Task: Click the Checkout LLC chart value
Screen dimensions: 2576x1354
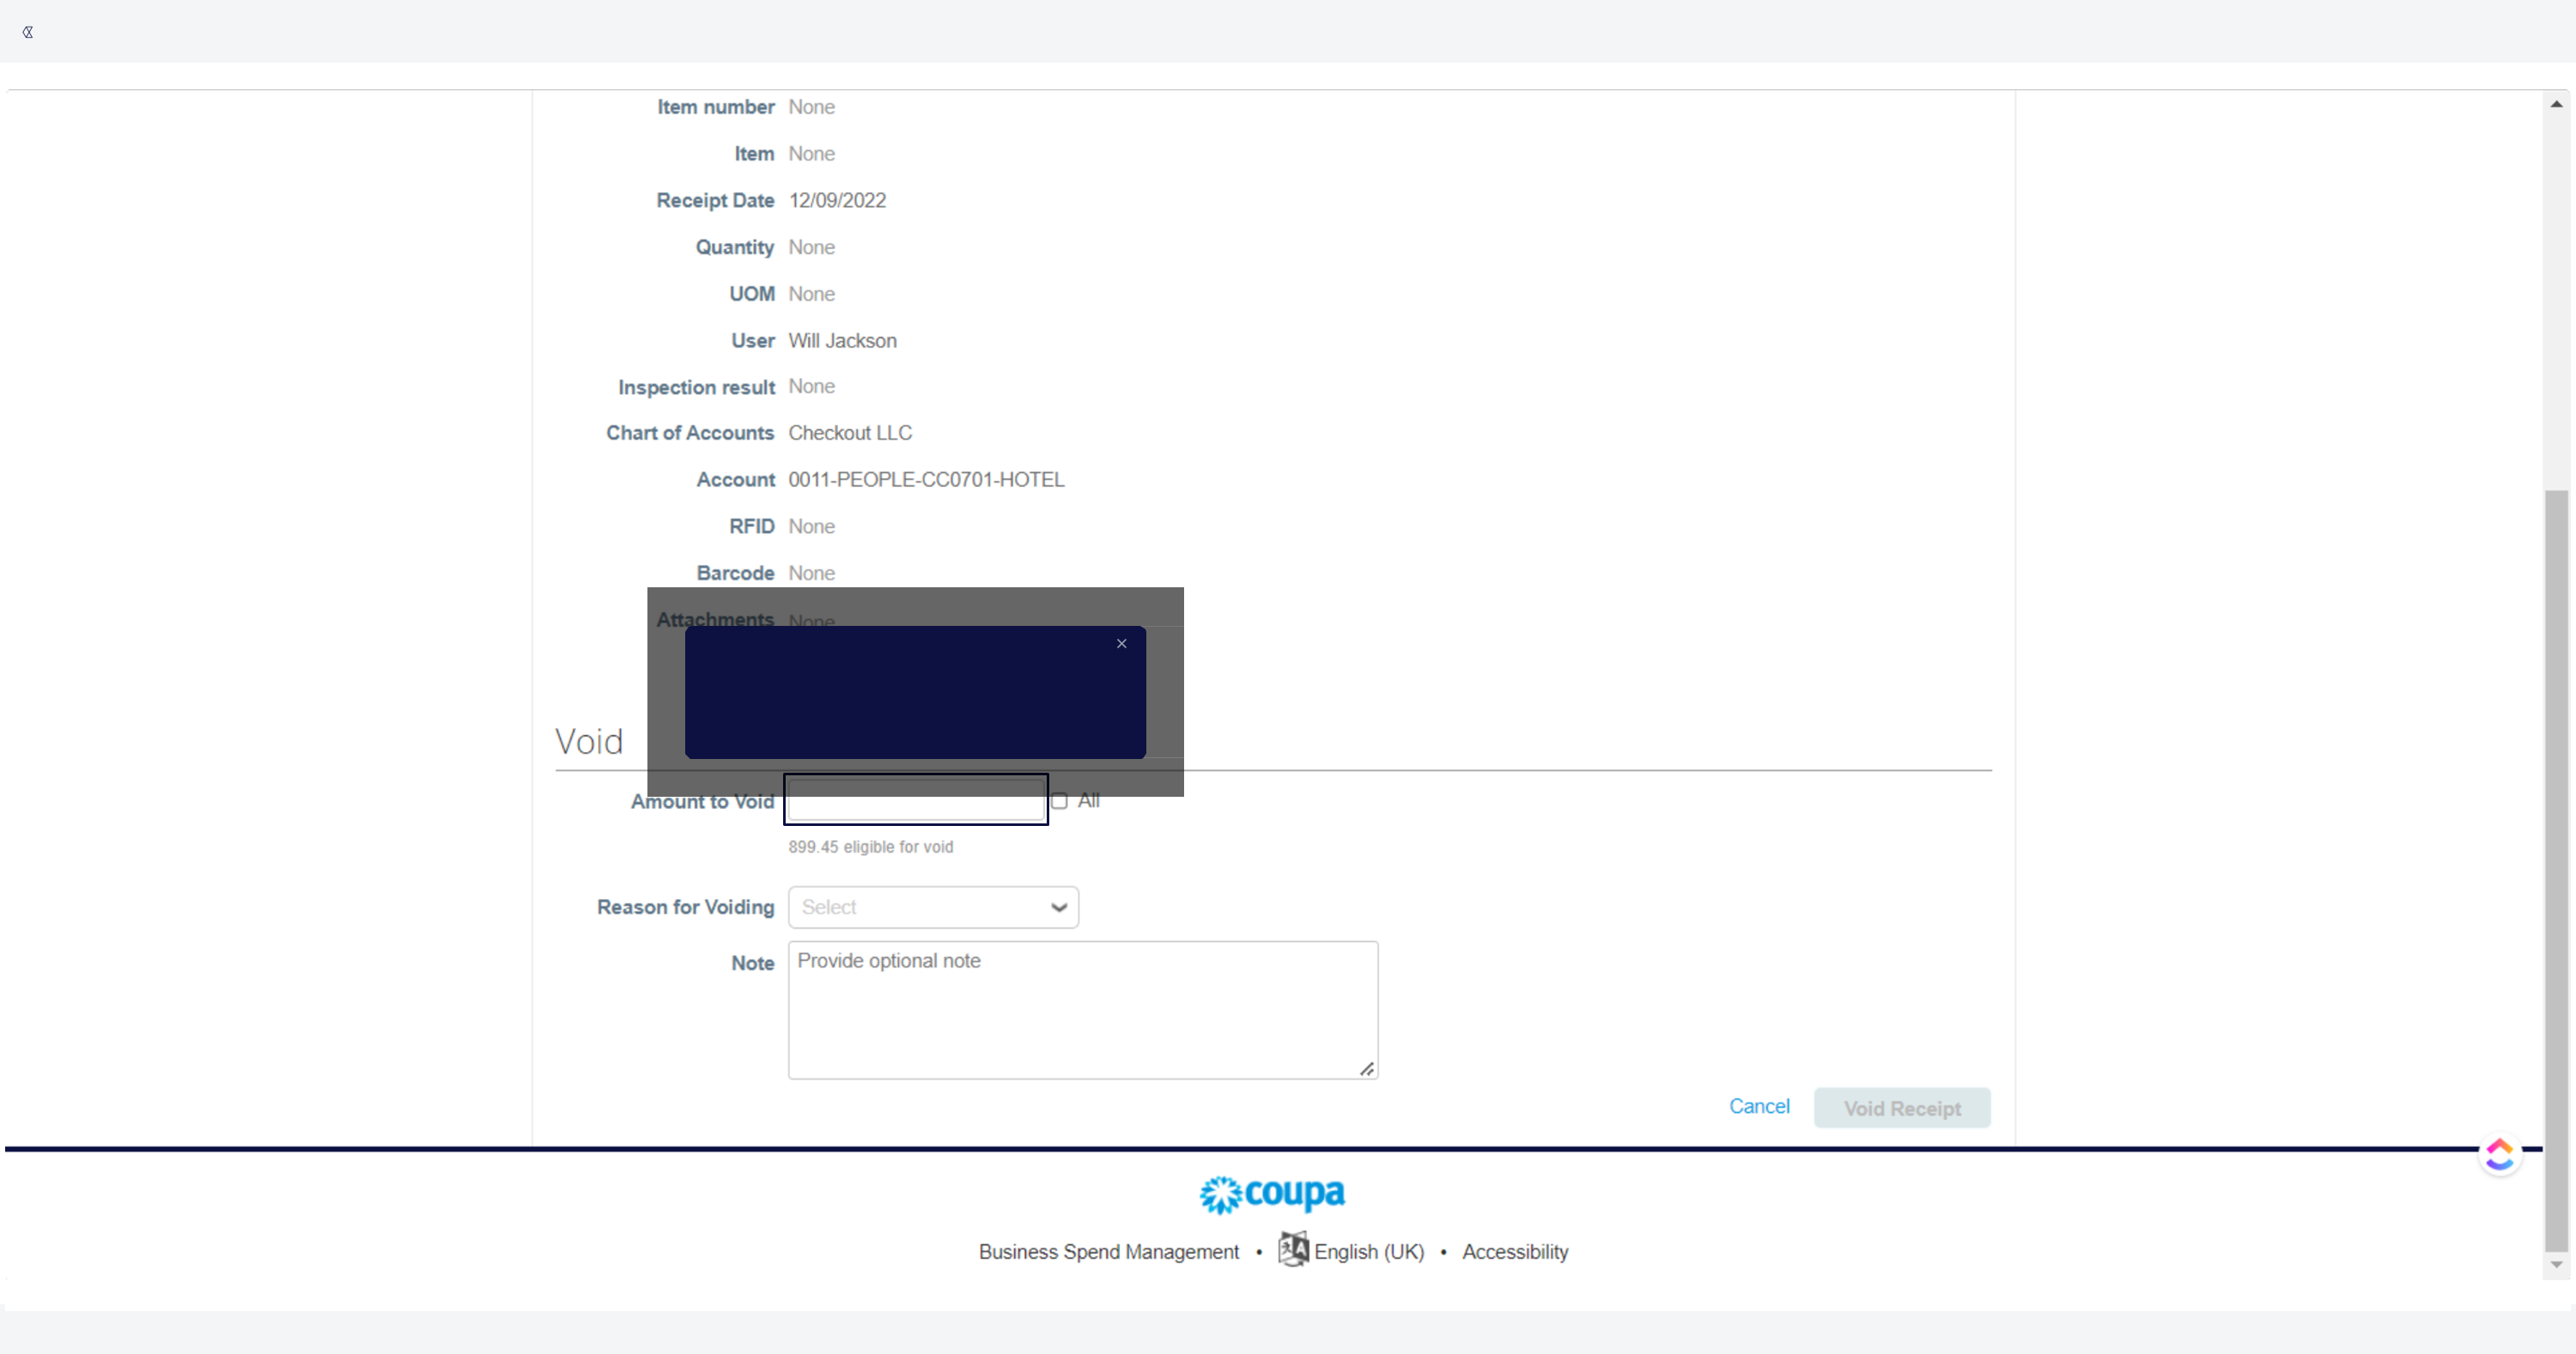Action: (850, 433)
